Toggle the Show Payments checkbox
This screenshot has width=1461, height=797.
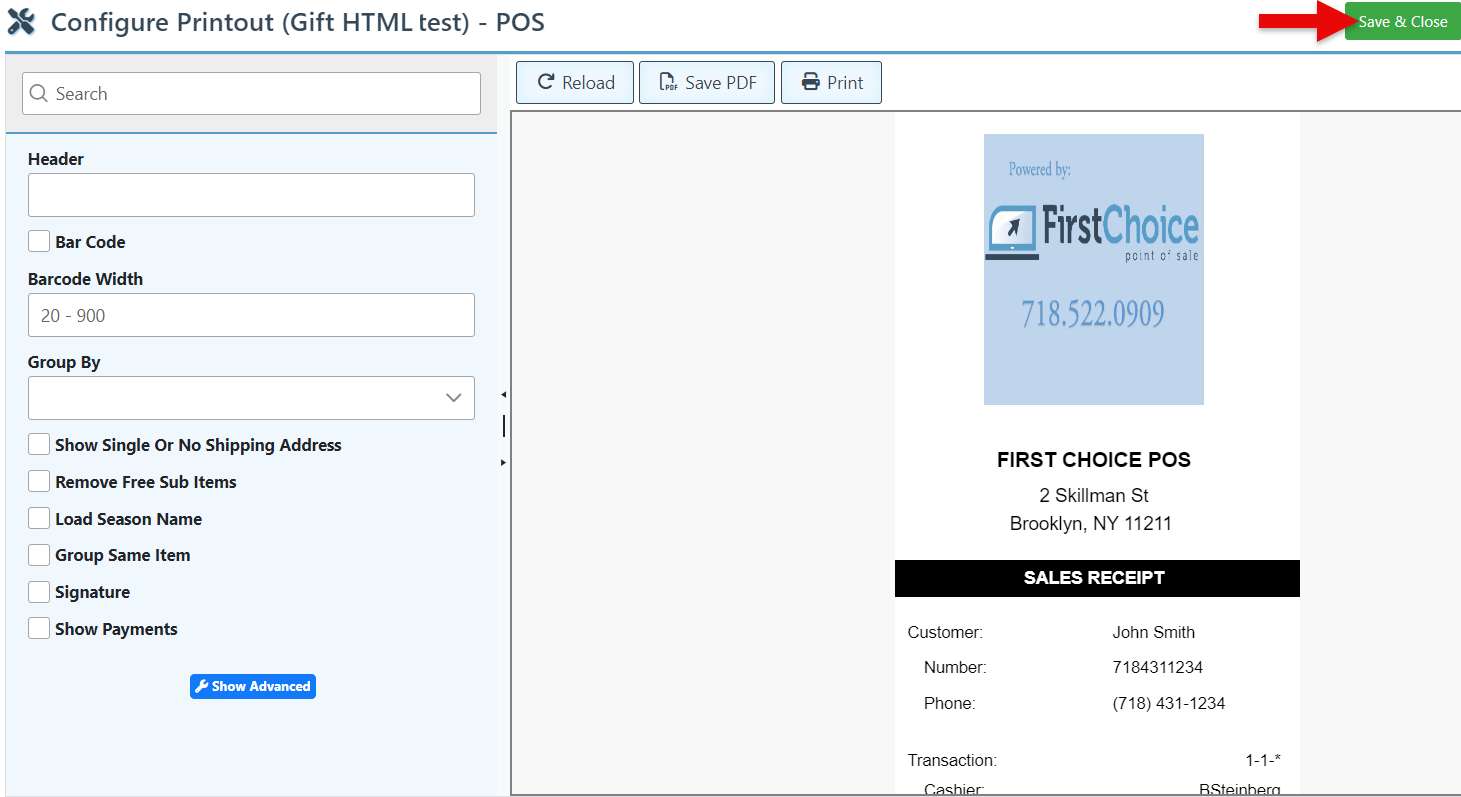(x=39, y=629)
